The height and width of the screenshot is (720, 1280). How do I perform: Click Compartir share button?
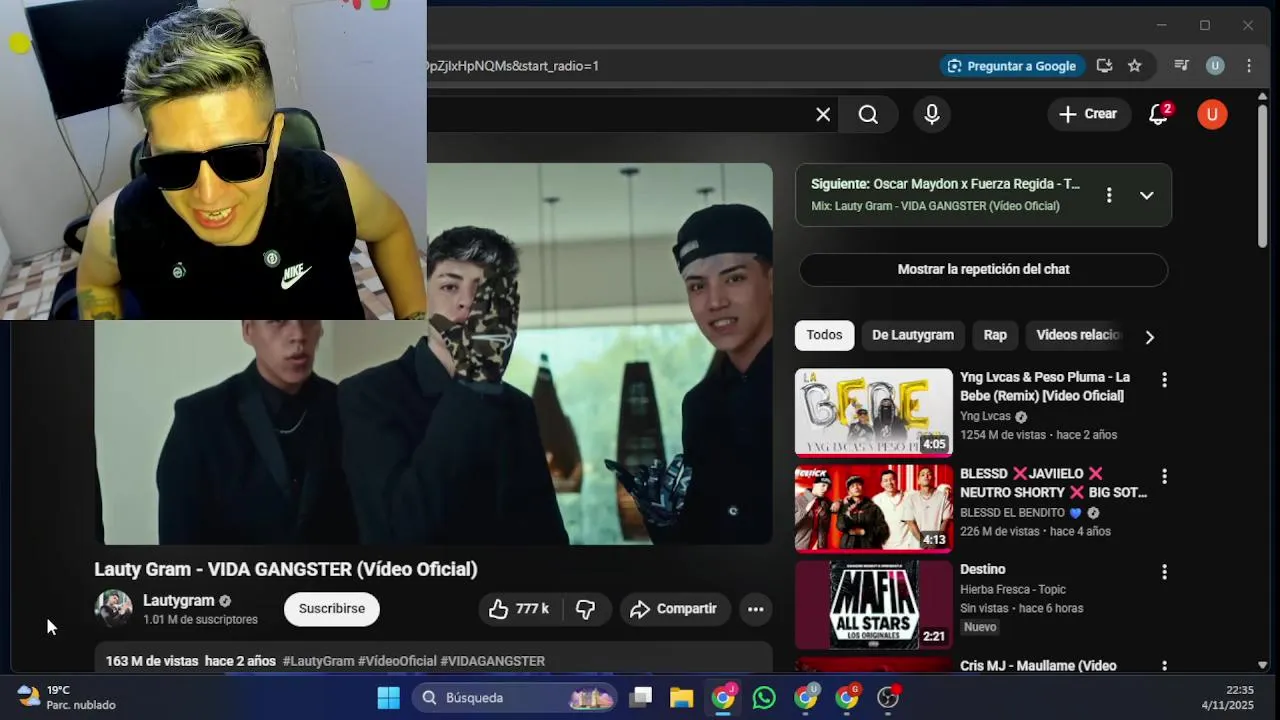(673, 609)
